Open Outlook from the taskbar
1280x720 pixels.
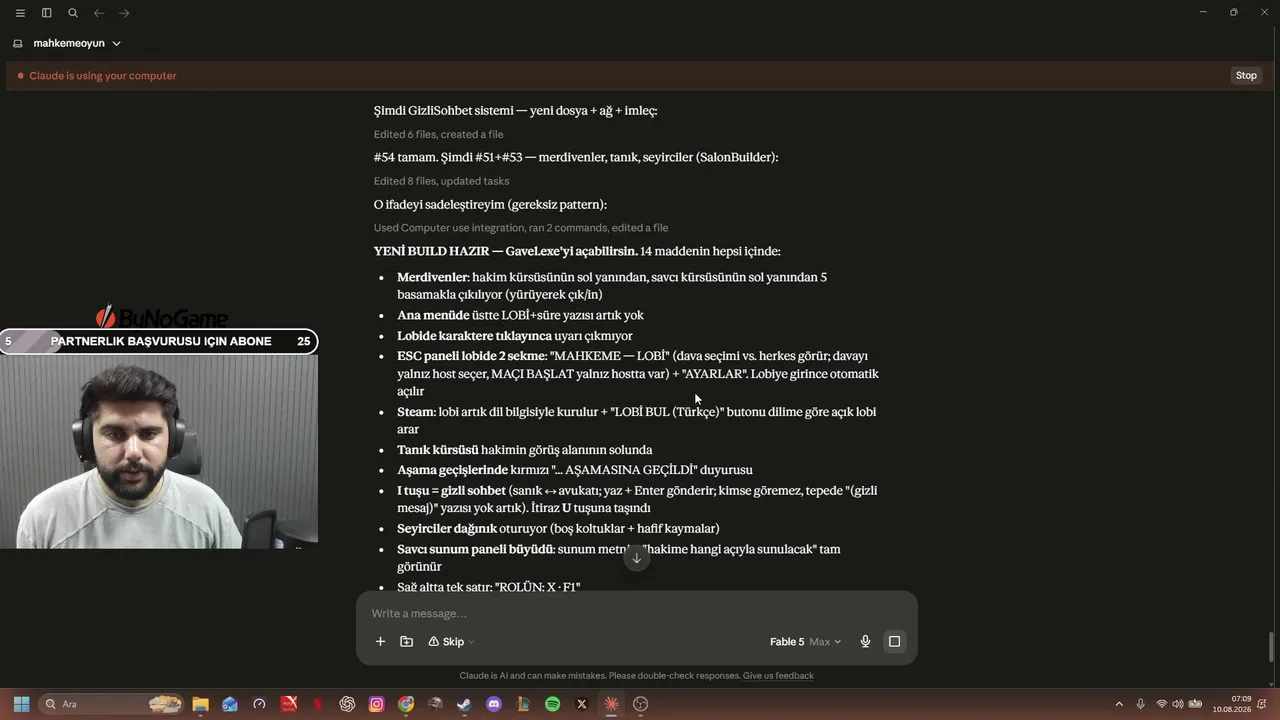[x=230, y=704]
